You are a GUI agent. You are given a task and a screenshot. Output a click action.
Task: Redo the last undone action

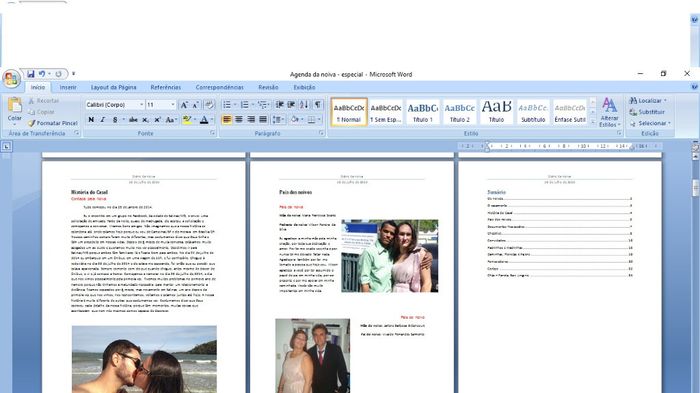point(58,74)
